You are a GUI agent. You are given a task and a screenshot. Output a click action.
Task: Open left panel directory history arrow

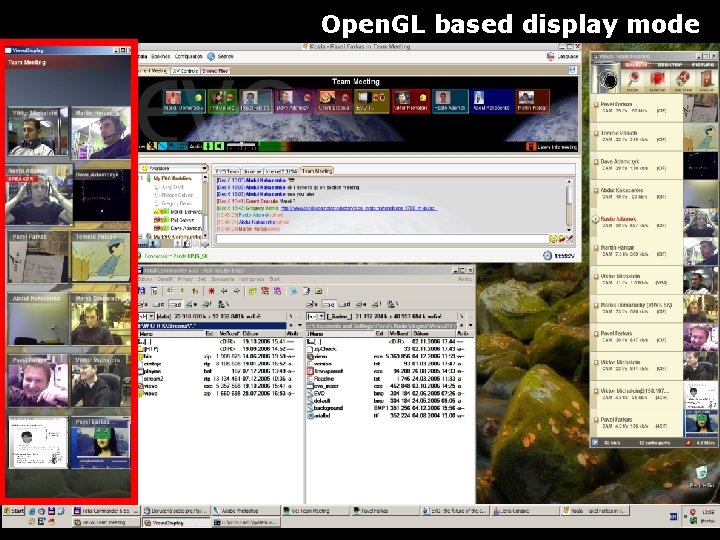pyautogui.click(x=300, y=325)
